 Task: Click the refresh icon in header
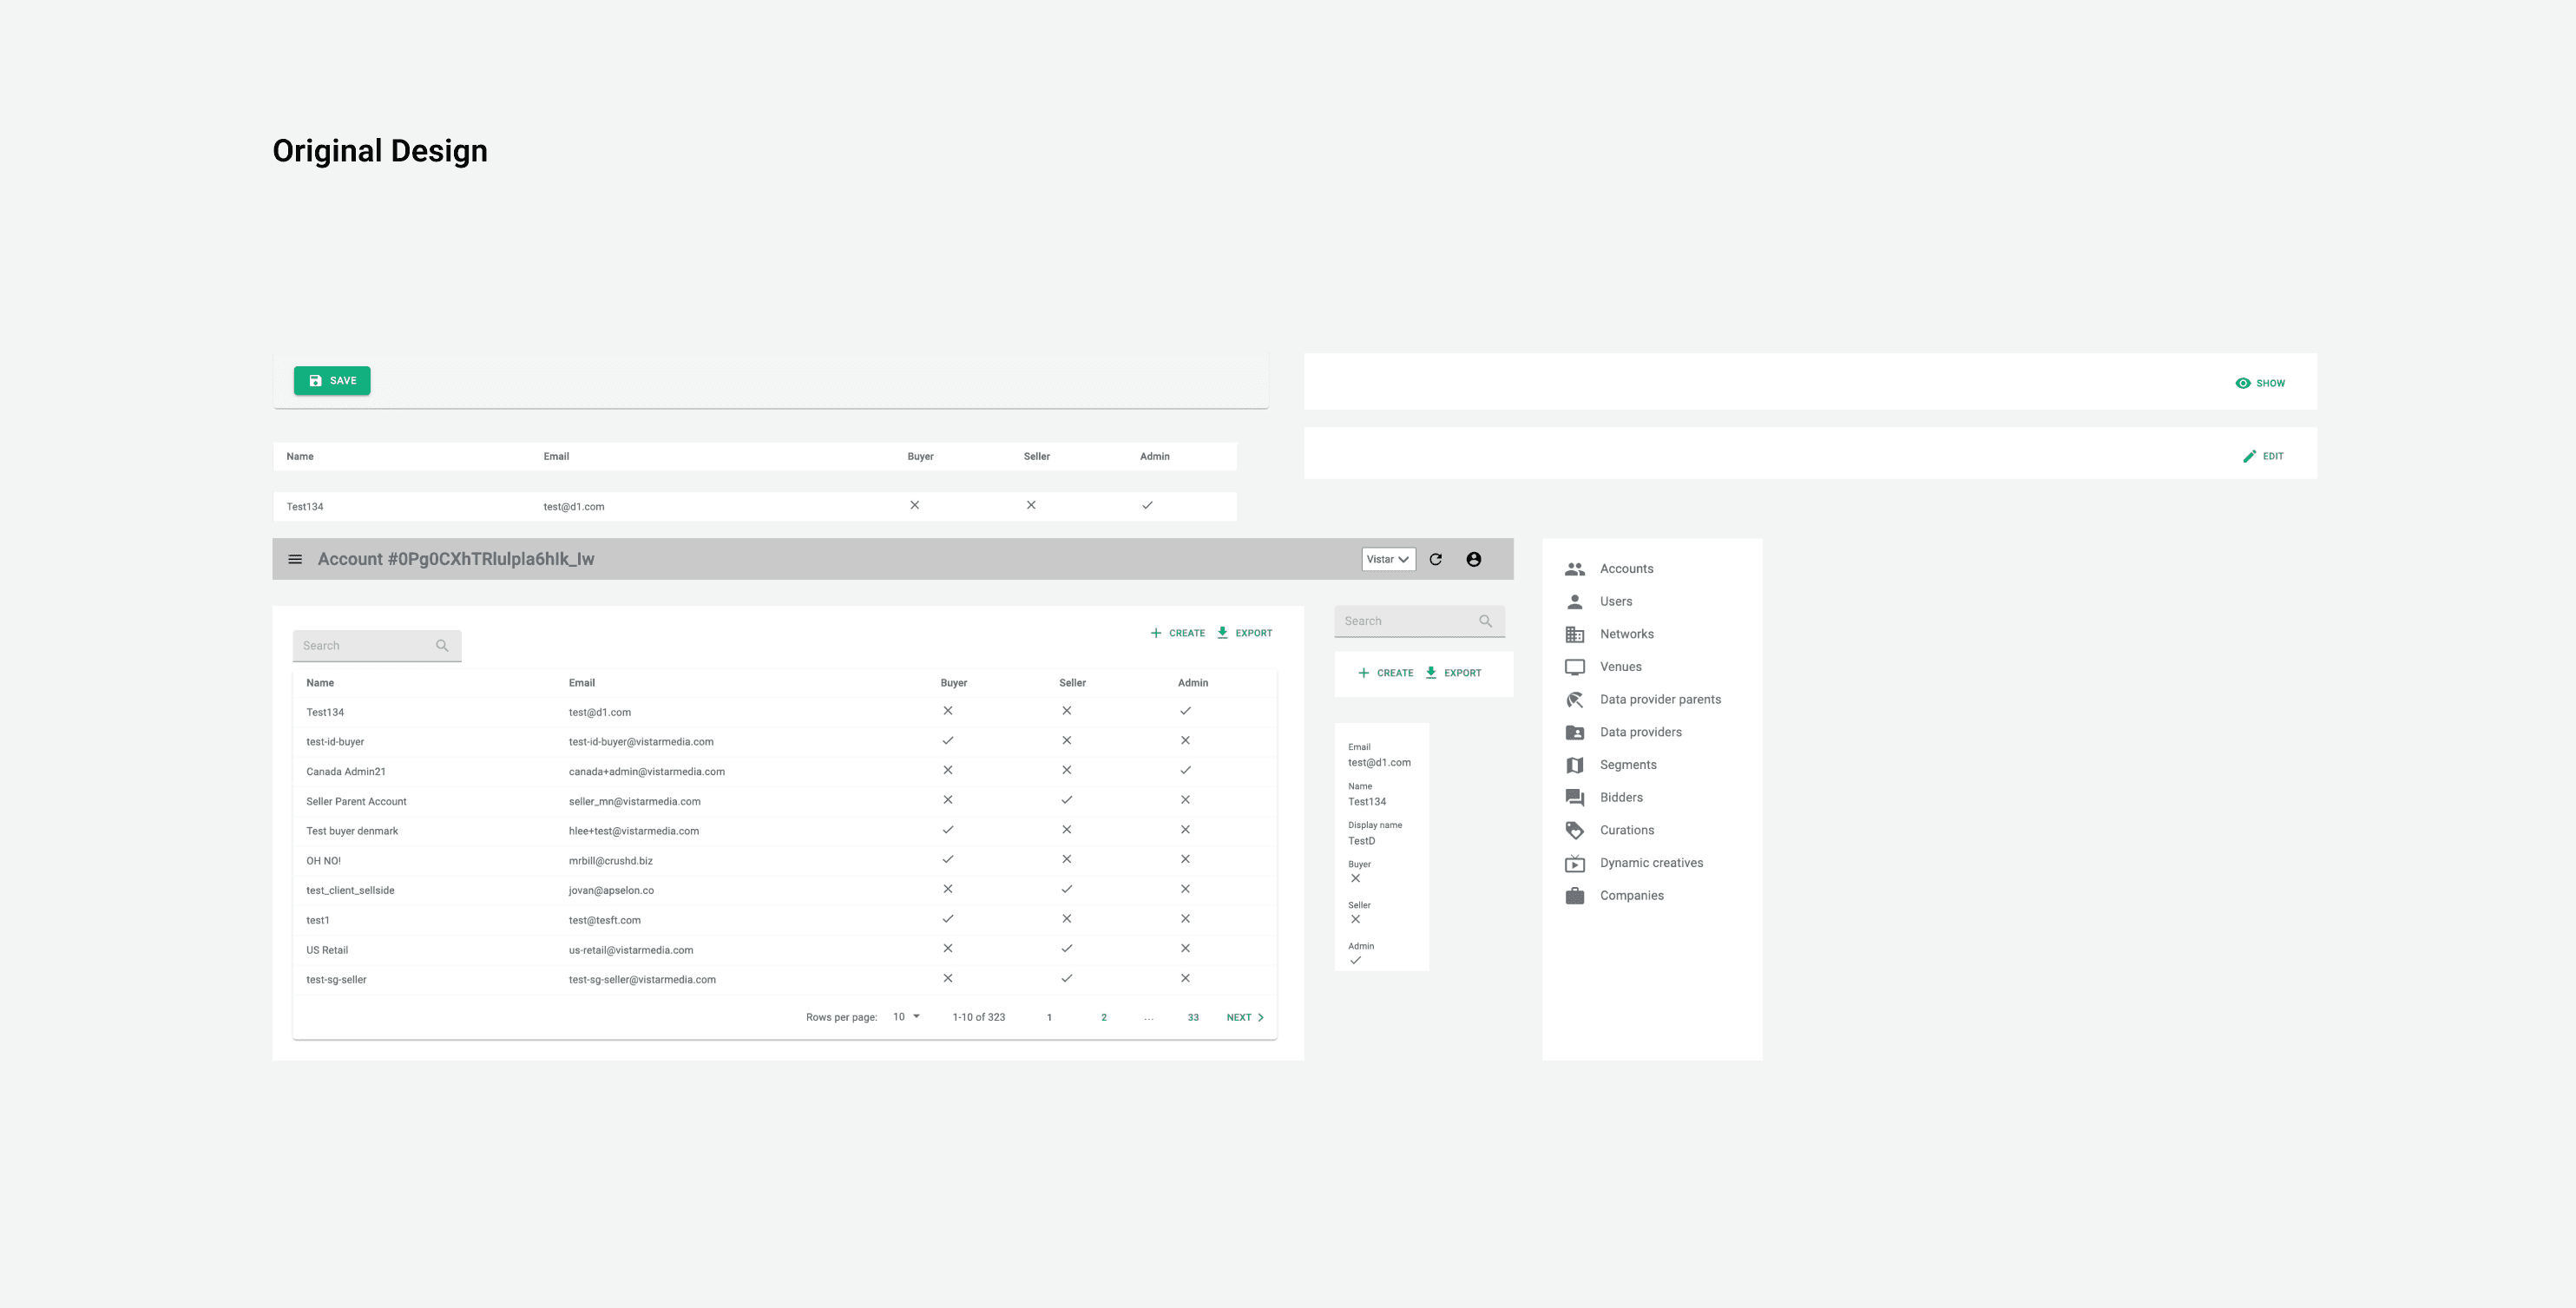tap(1435, 559)
